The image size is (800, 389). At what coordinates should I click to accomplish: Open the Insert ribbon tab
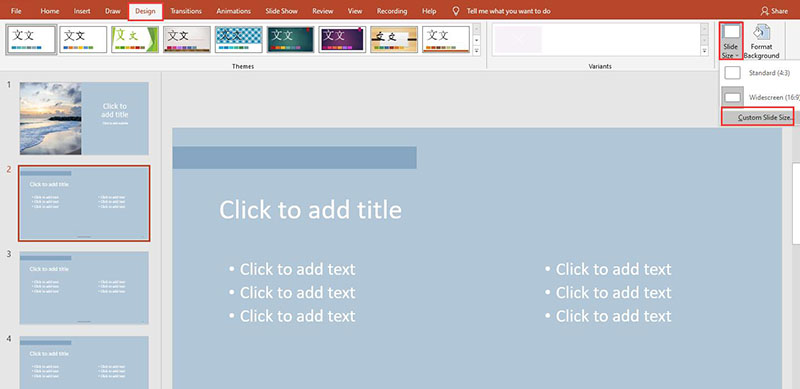[82, 11]
